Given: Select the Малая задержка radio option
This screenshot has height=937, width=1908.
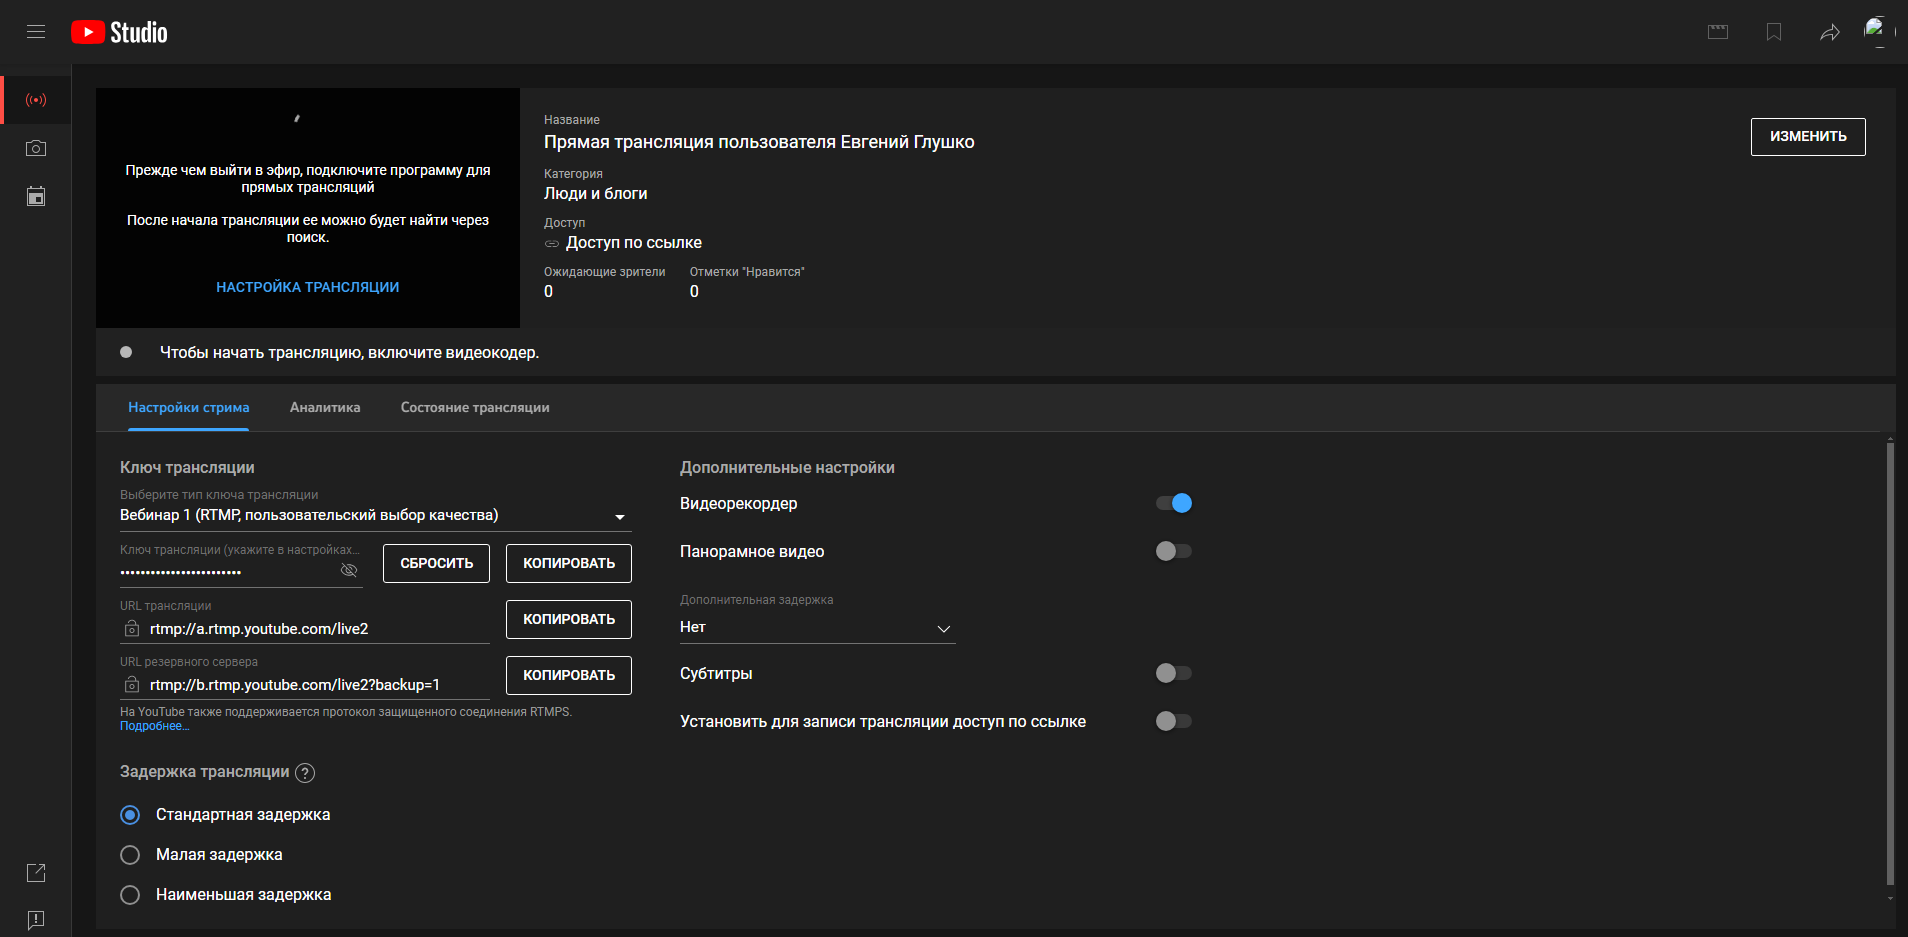Looking at the screenshot, I should (x=130, y=855).
